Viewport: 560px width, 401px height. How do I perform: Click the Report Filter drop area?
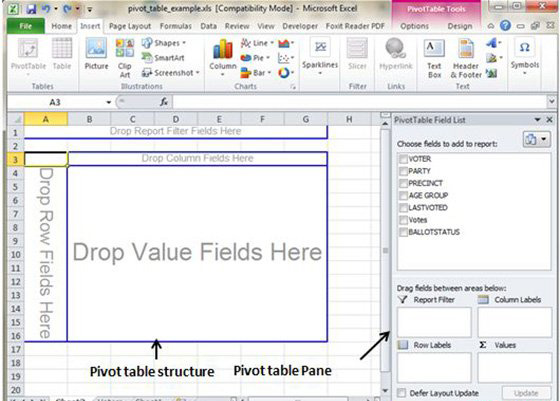point(434,322)
